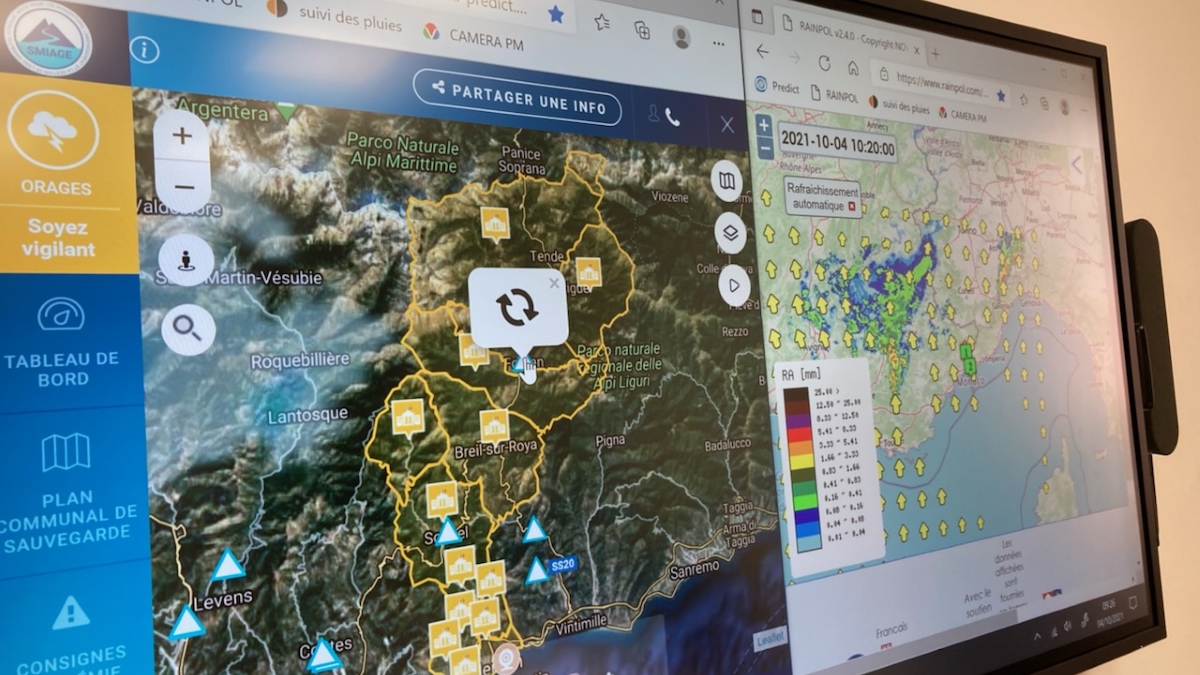Open the Orages storm alert icon
The image size is (1200, 675).
(52, 130)
